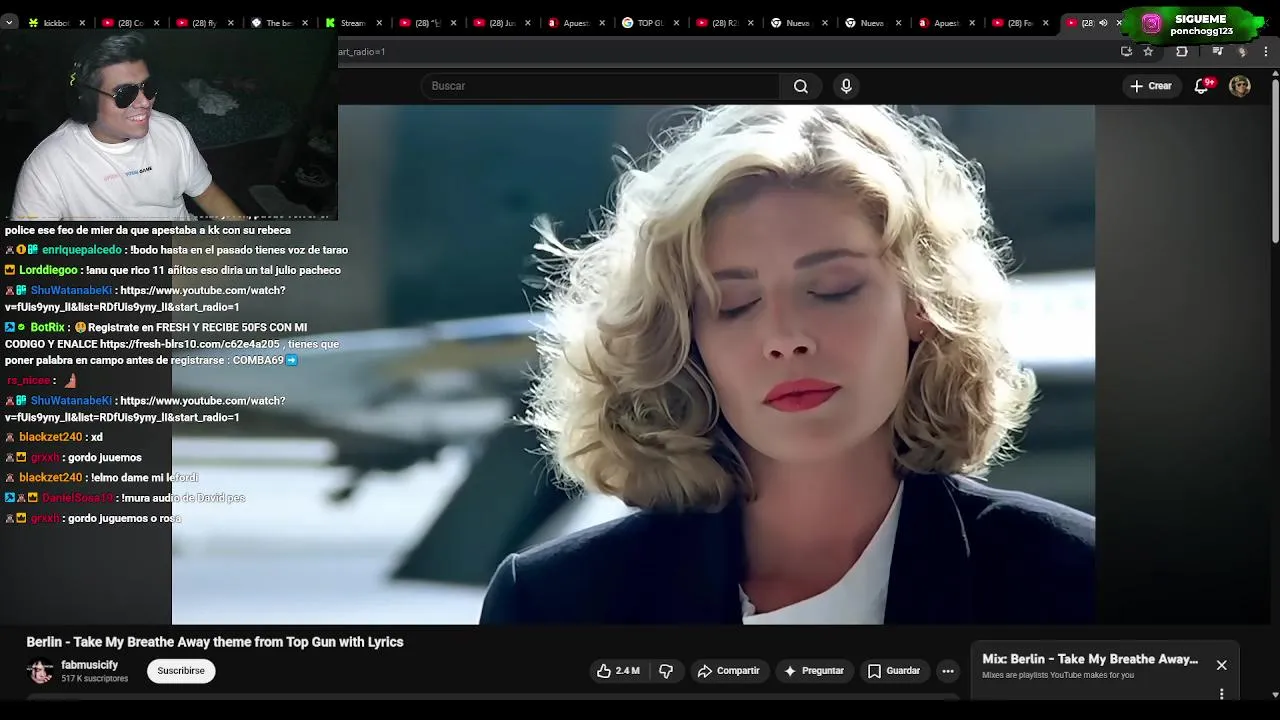Open the fabmusicify channel name link
1280x720 pixels.
[x=89, y=665]
